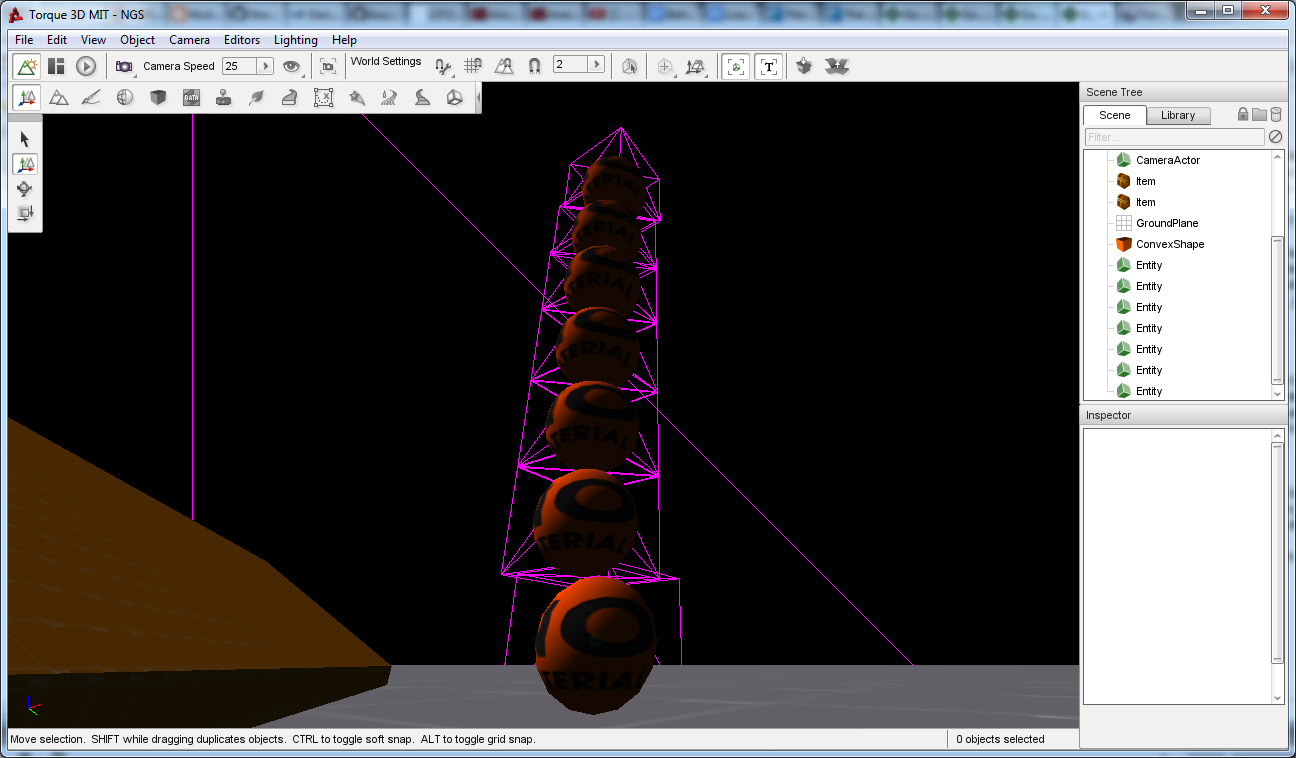Choose the Scale selection tool

25,212
